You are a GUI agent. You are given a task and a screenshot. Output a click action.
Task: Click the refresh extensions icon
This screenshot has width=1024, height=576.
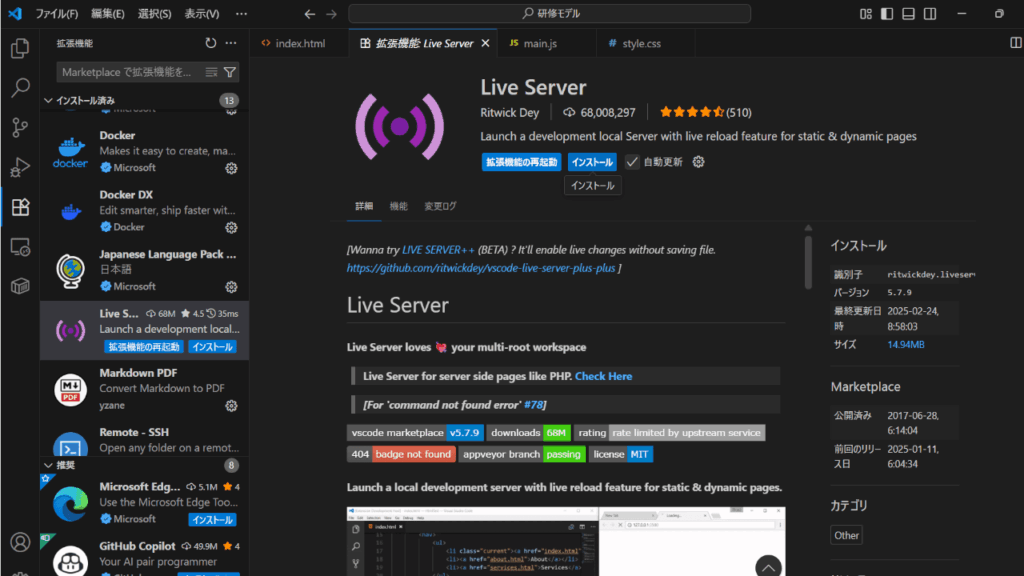click(210, 43)
